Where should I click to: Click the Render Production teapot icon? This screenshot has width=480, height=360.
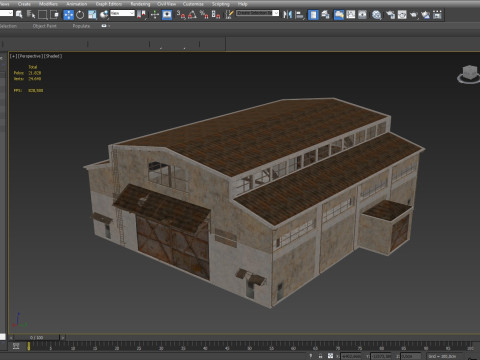[414, 15]
